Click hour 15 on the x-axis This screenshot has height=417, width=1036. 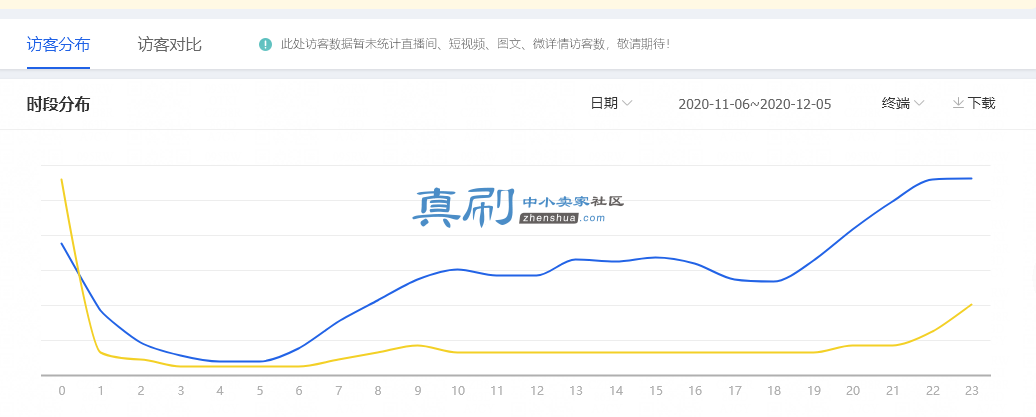pos(655,391)
